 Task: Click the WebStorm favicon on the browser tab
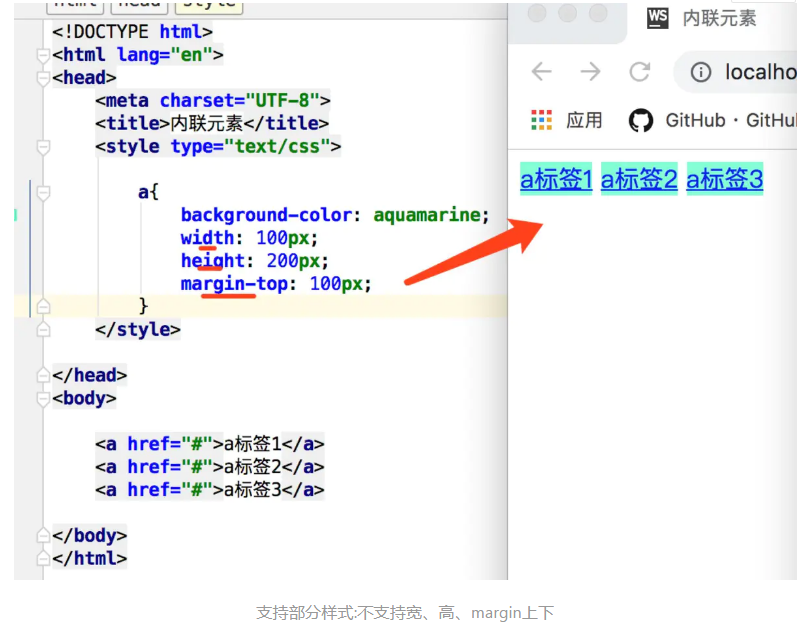(x=657, y=18)
